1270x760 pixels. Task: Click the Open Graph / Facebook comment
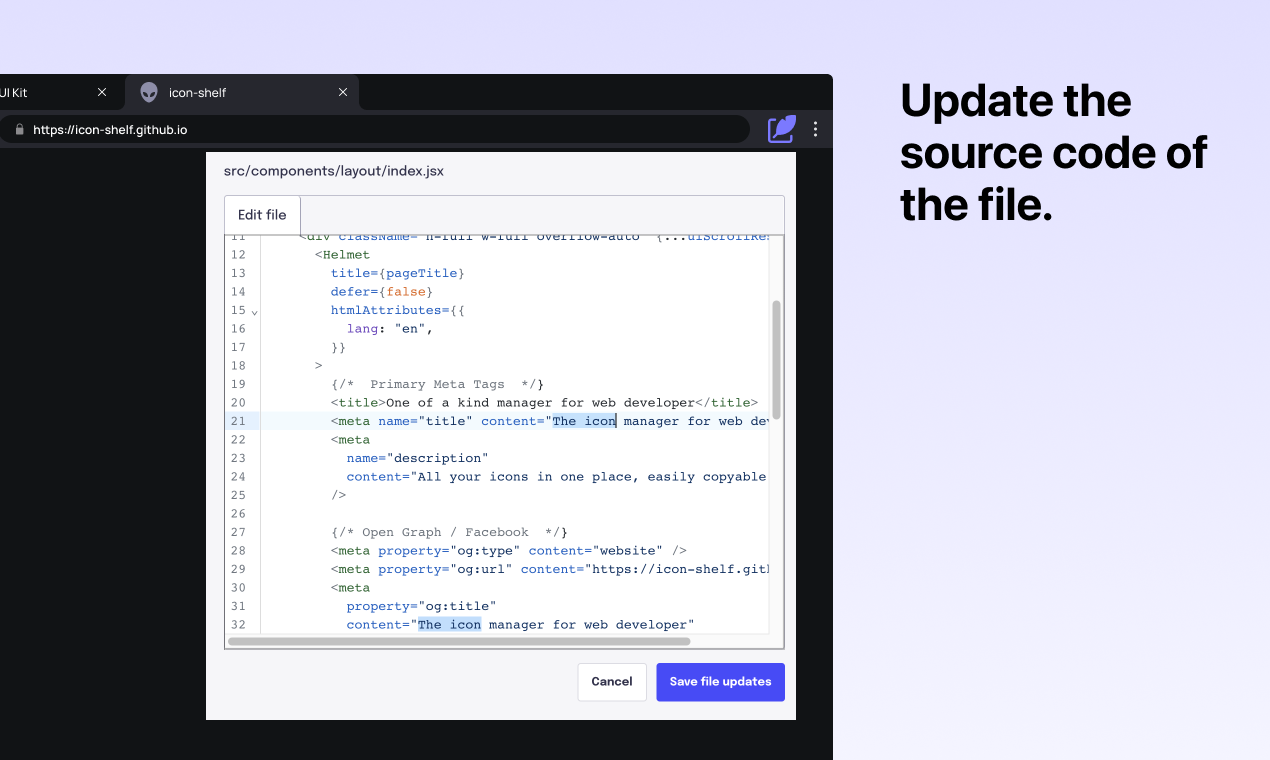click(x=449, y=532)
